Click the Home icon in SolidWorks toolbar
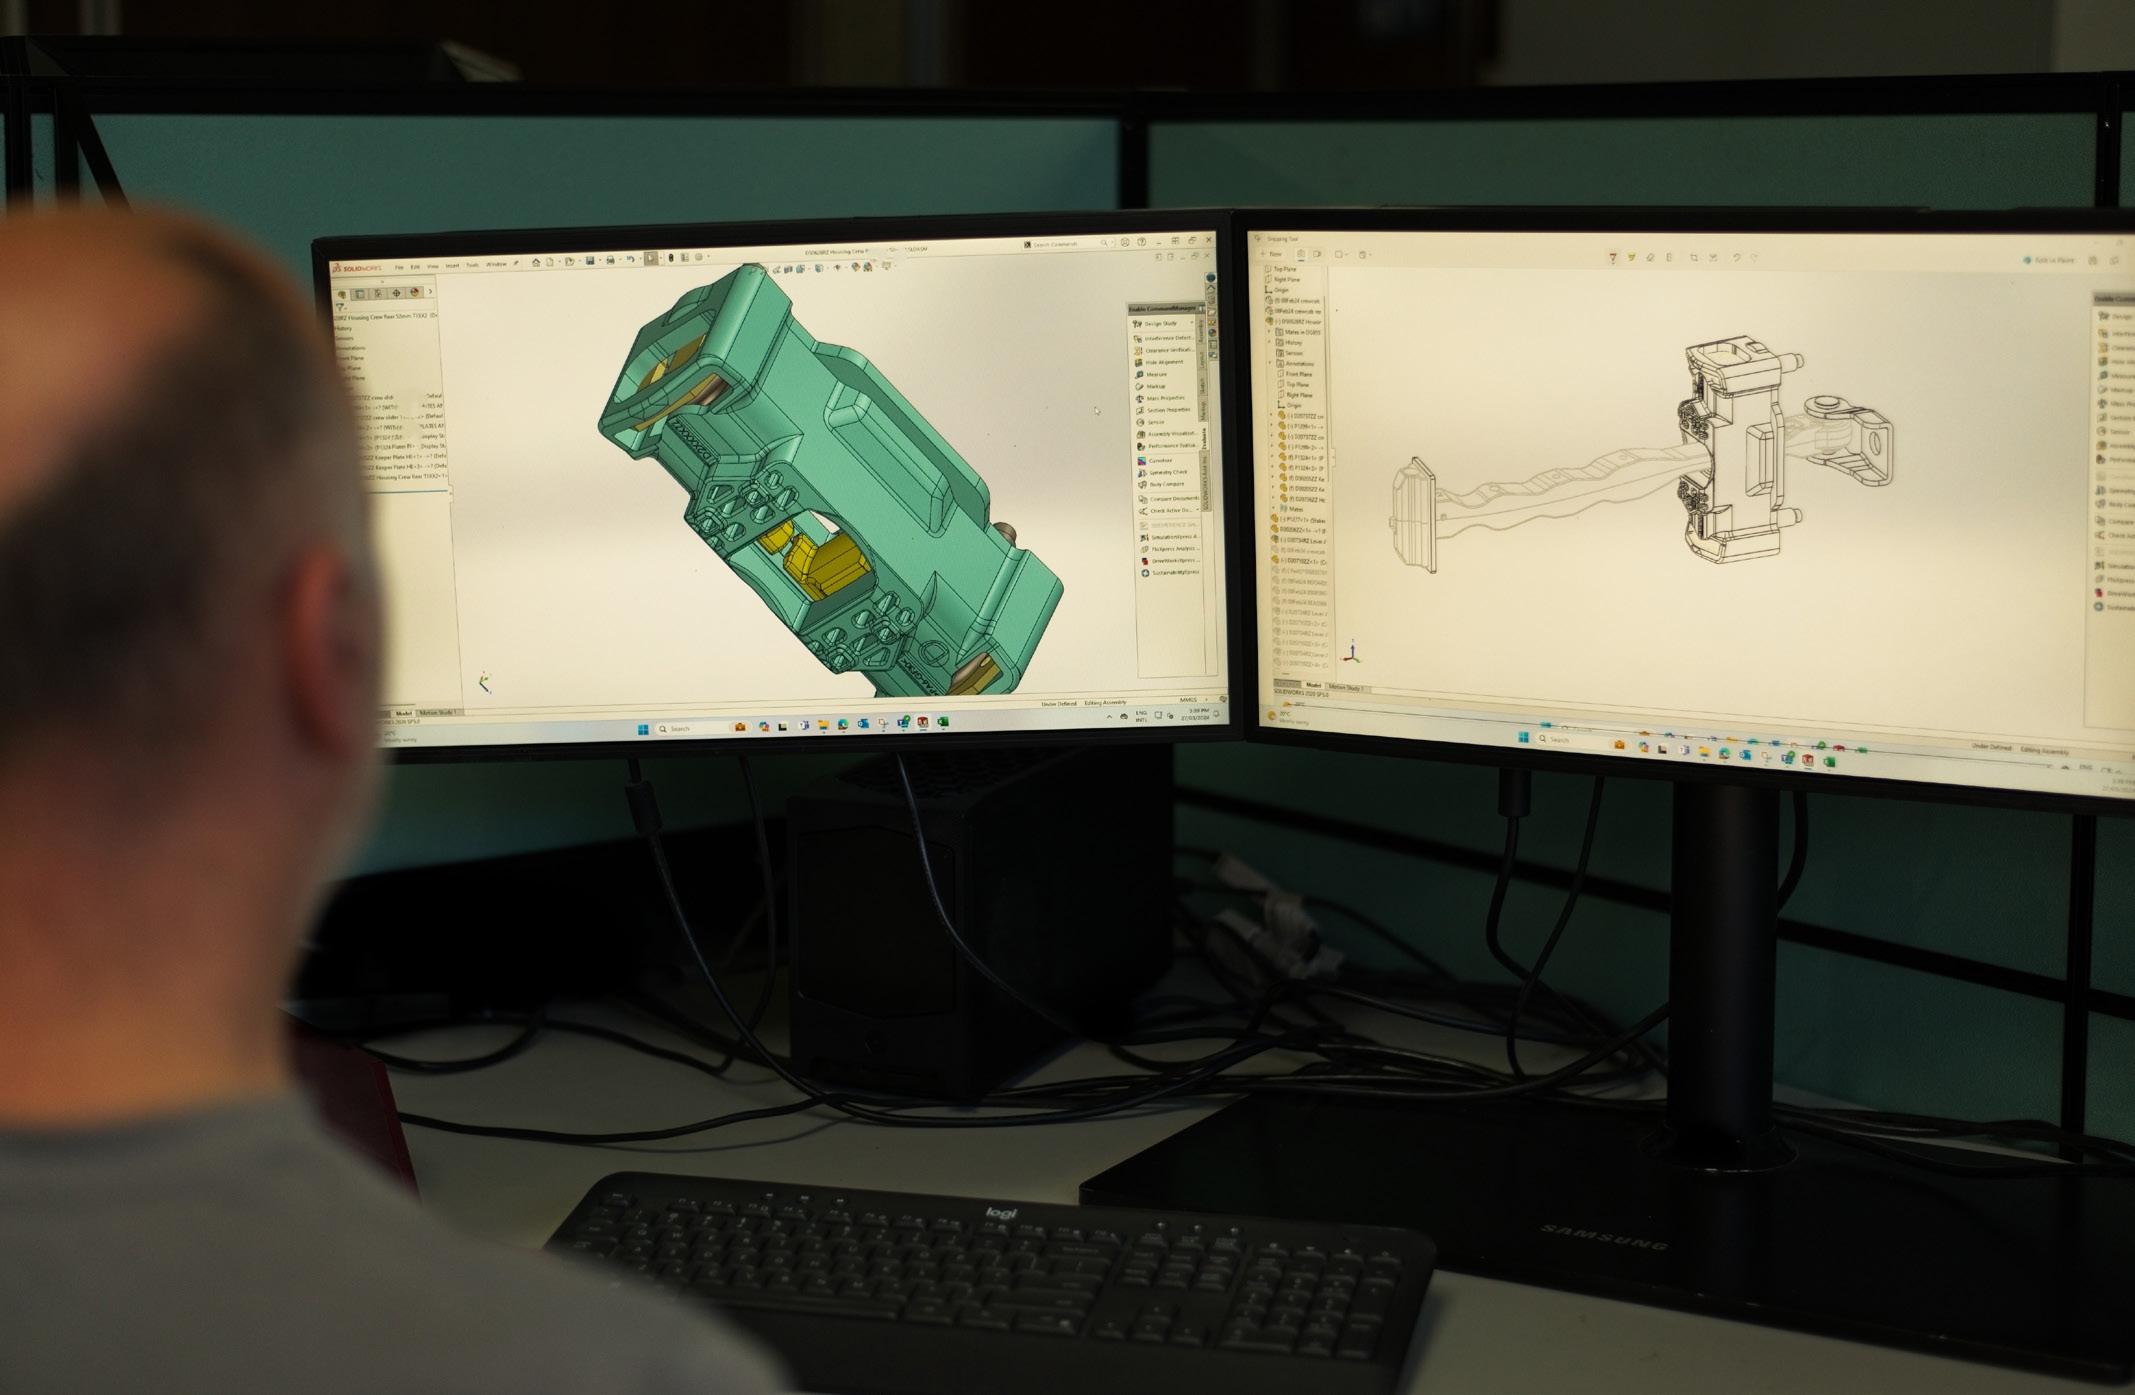Viewport: 2135px width, 1395px height. (536, 262)
